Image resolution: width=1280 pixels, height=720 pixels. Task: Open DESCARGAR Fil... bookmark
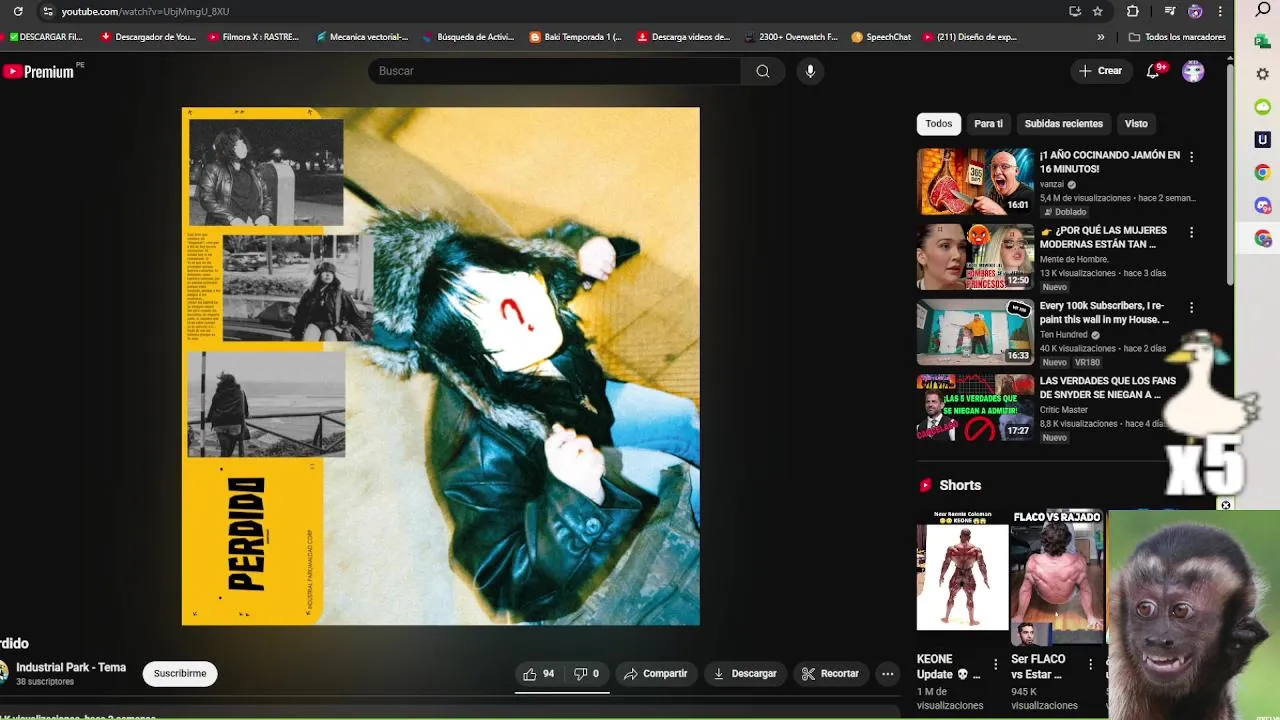point(46,37)
